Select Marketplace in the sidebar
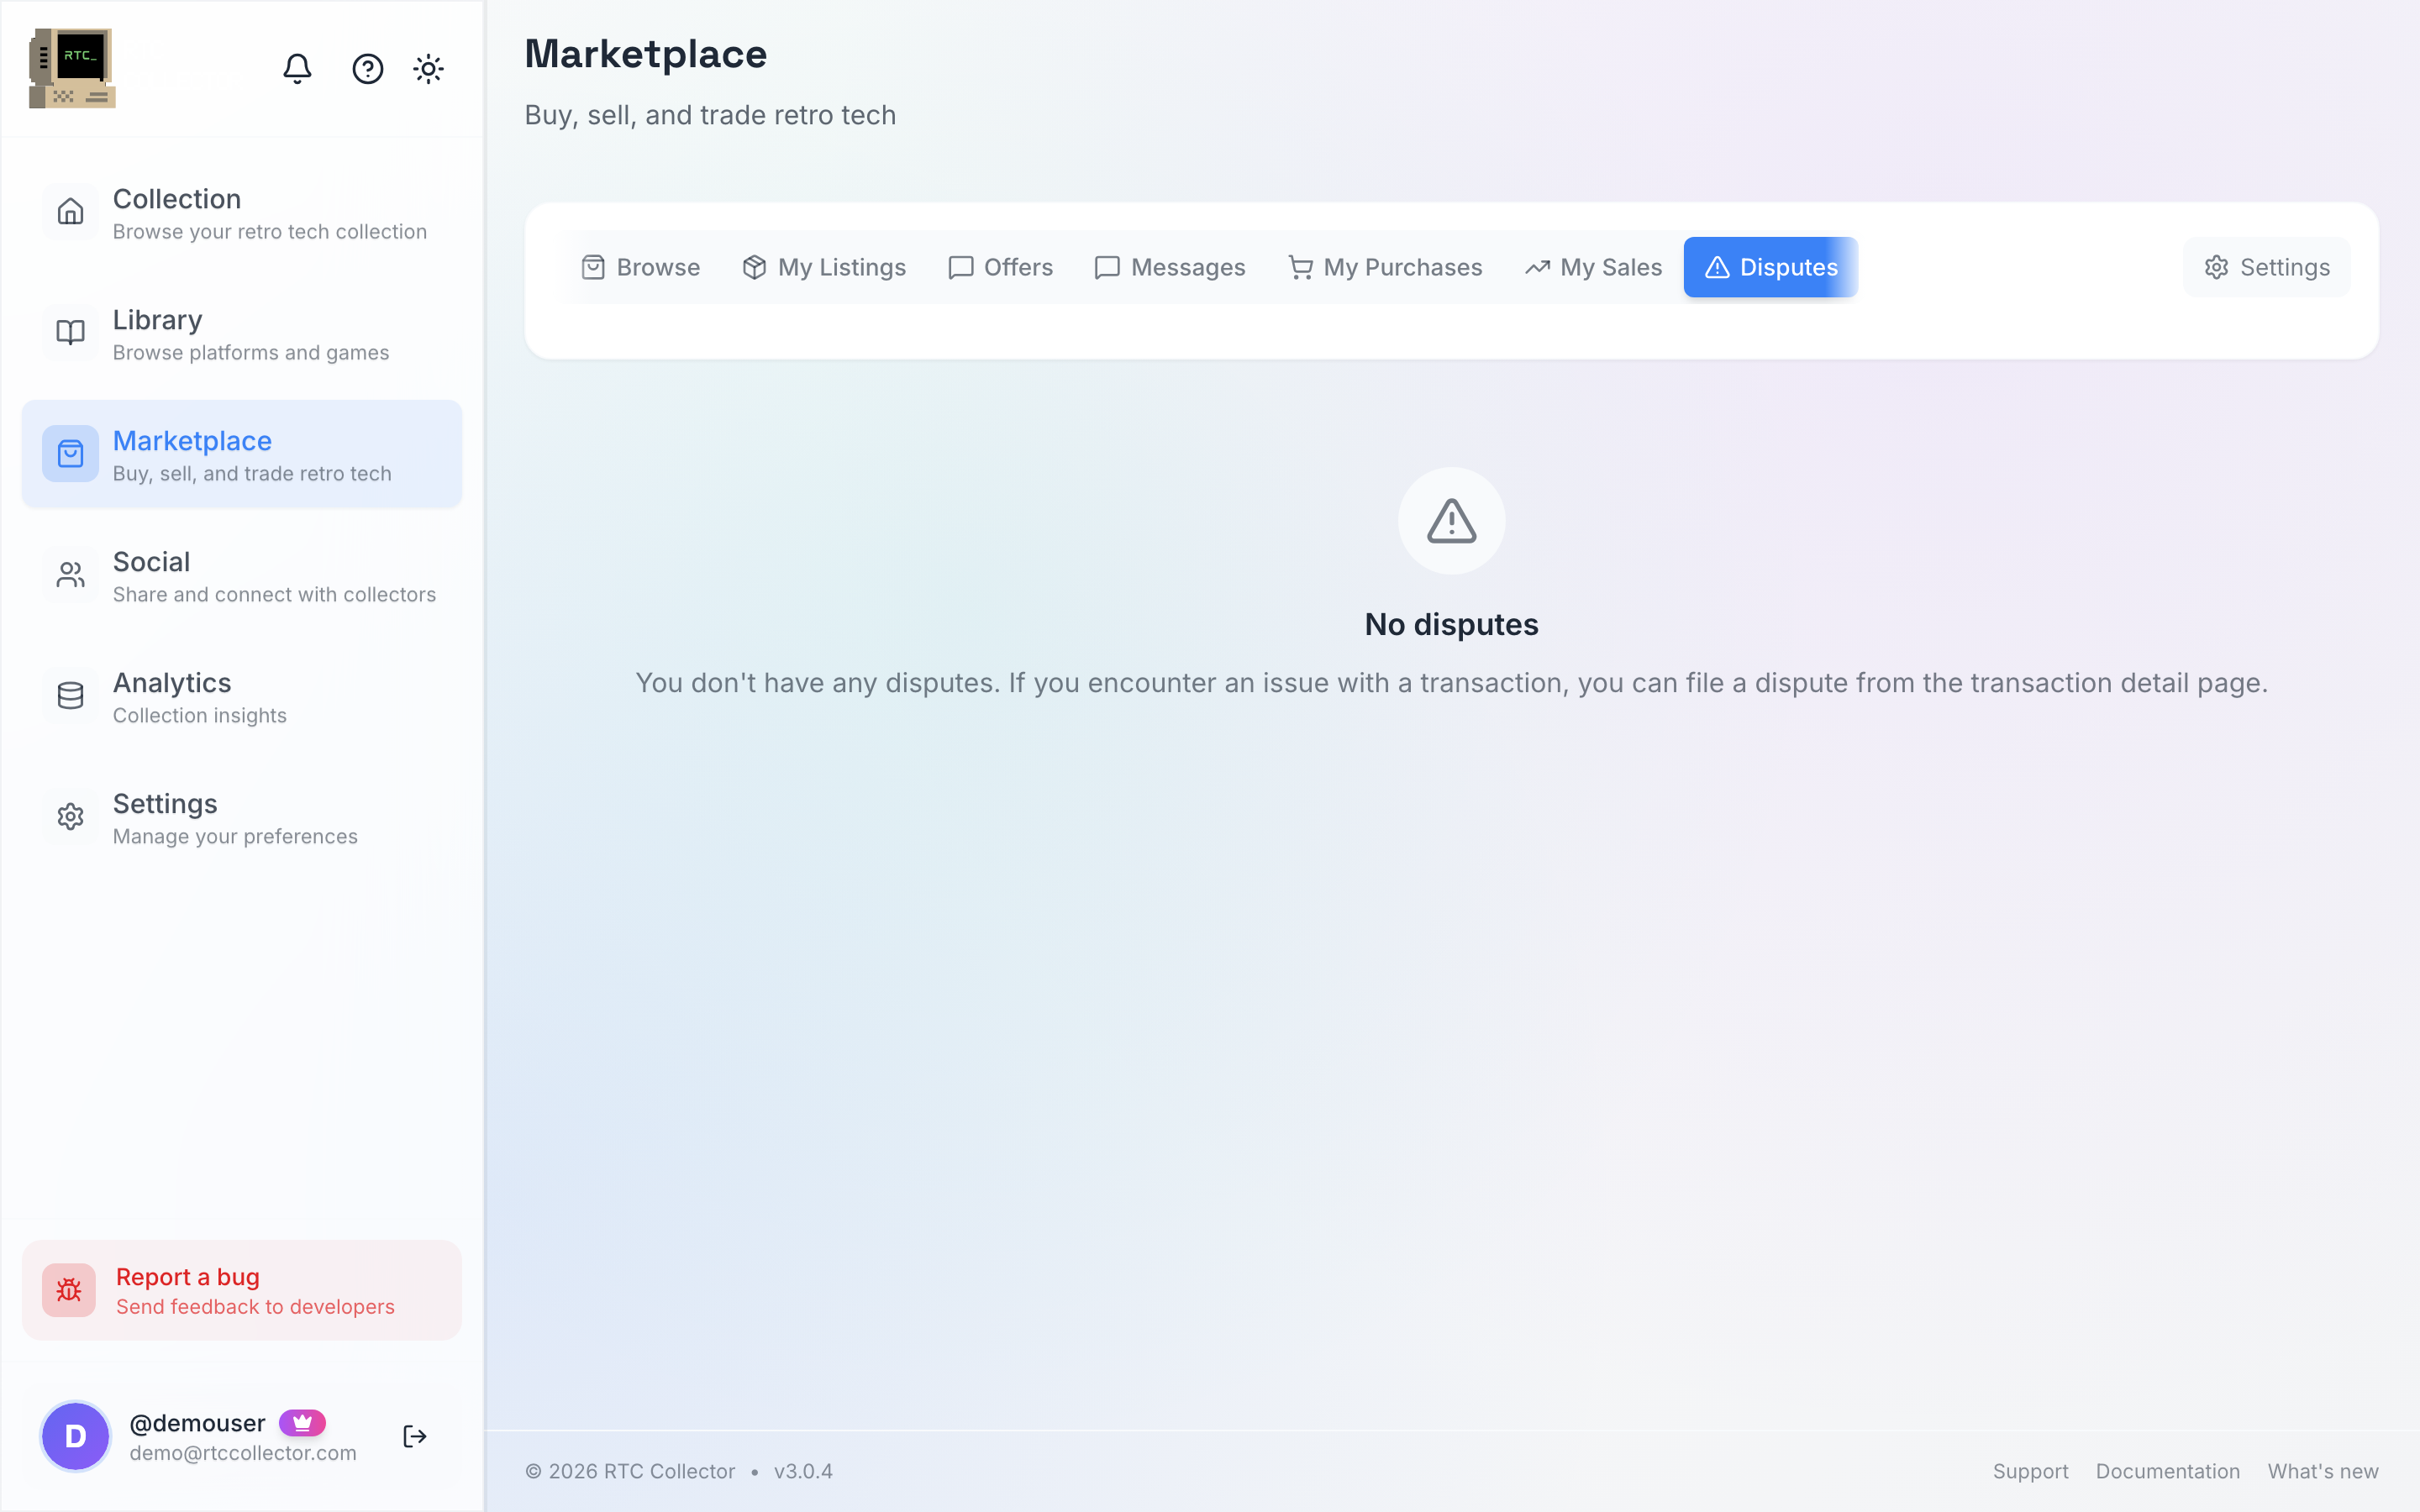2420x1512 pixels. tap(242, 454)
